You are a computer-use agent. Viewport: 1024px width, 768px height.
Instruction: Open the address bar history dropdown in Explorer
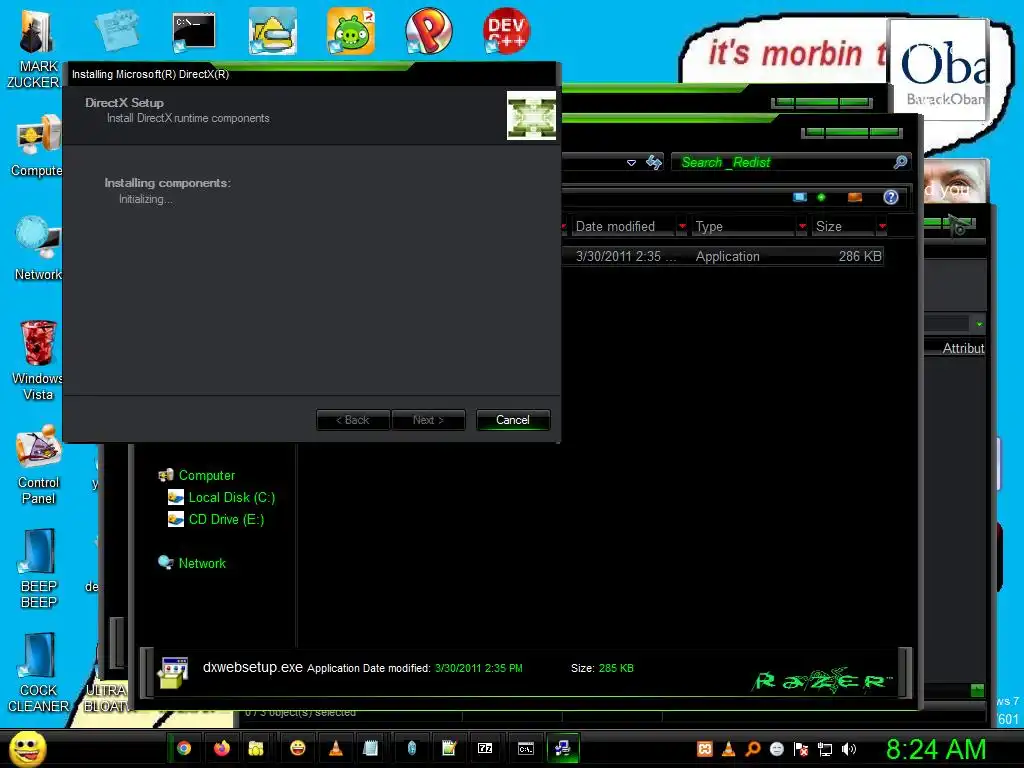632,163
